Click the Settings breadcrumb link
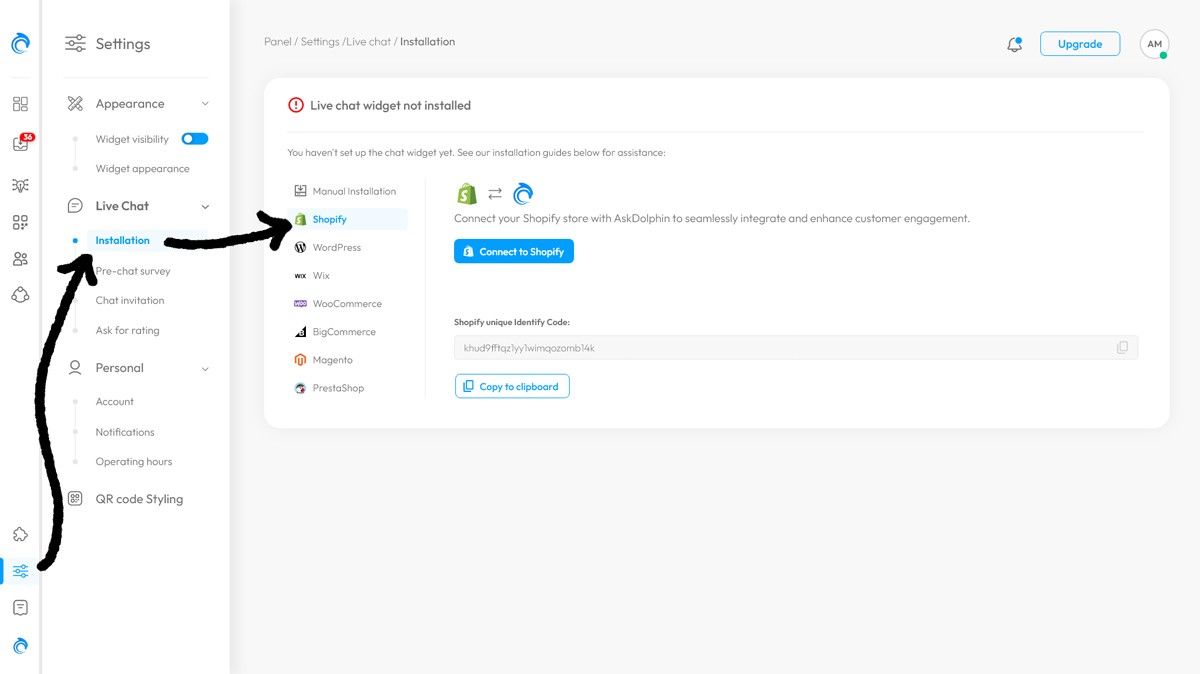 (320, 42)
